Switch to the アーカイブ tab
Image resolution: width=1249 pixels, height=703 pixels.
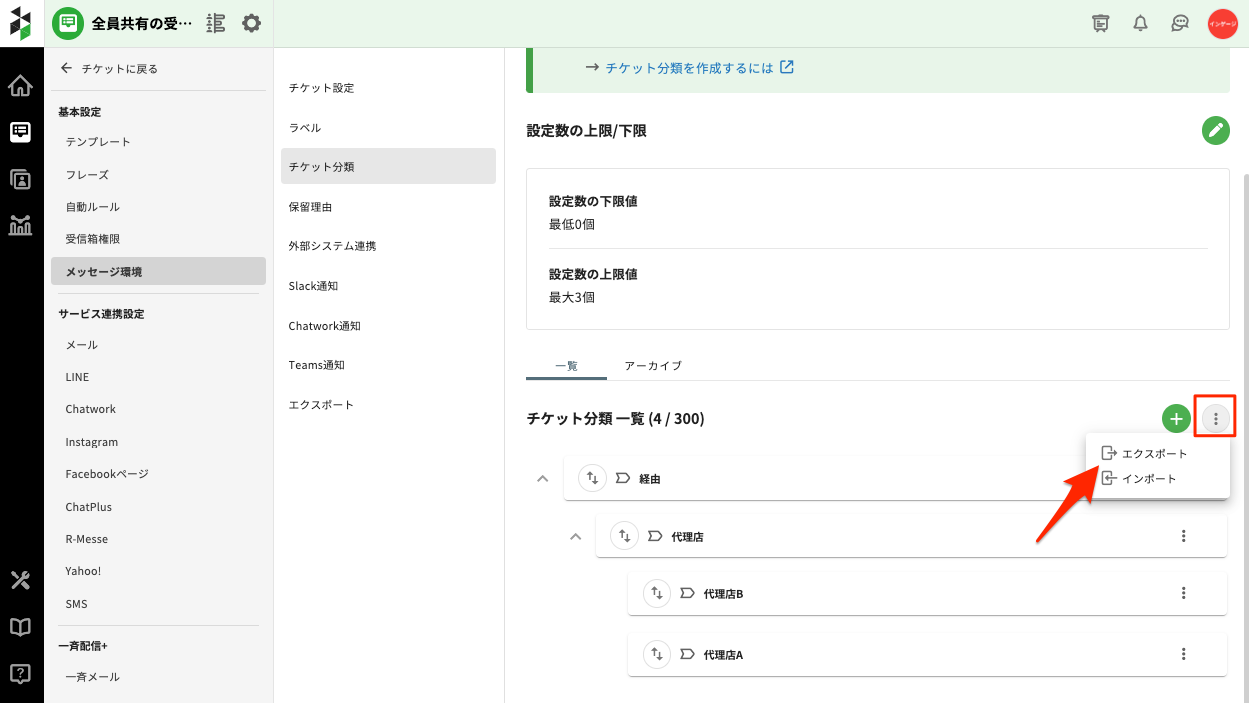pyautogui.click(x=652, y=366)
